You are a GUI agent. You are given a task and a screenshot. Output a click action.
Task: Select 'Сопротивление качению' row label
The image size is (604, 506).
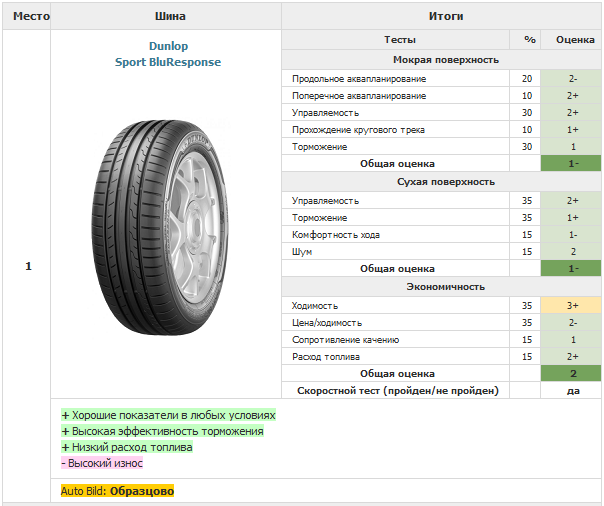(346, 340)
